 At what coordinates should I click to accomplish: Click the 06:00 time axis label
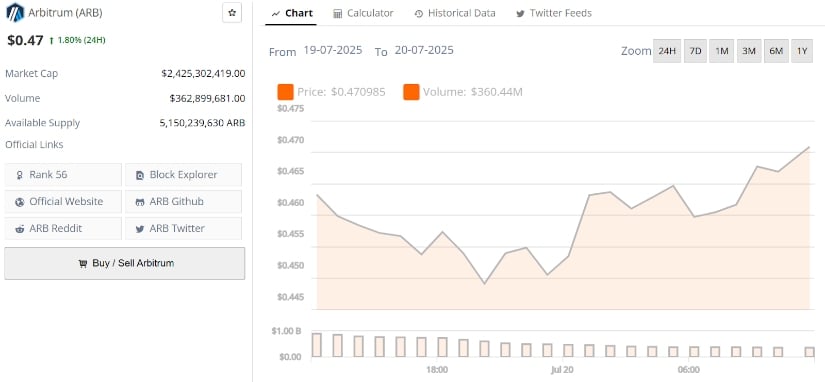[689, 370]
